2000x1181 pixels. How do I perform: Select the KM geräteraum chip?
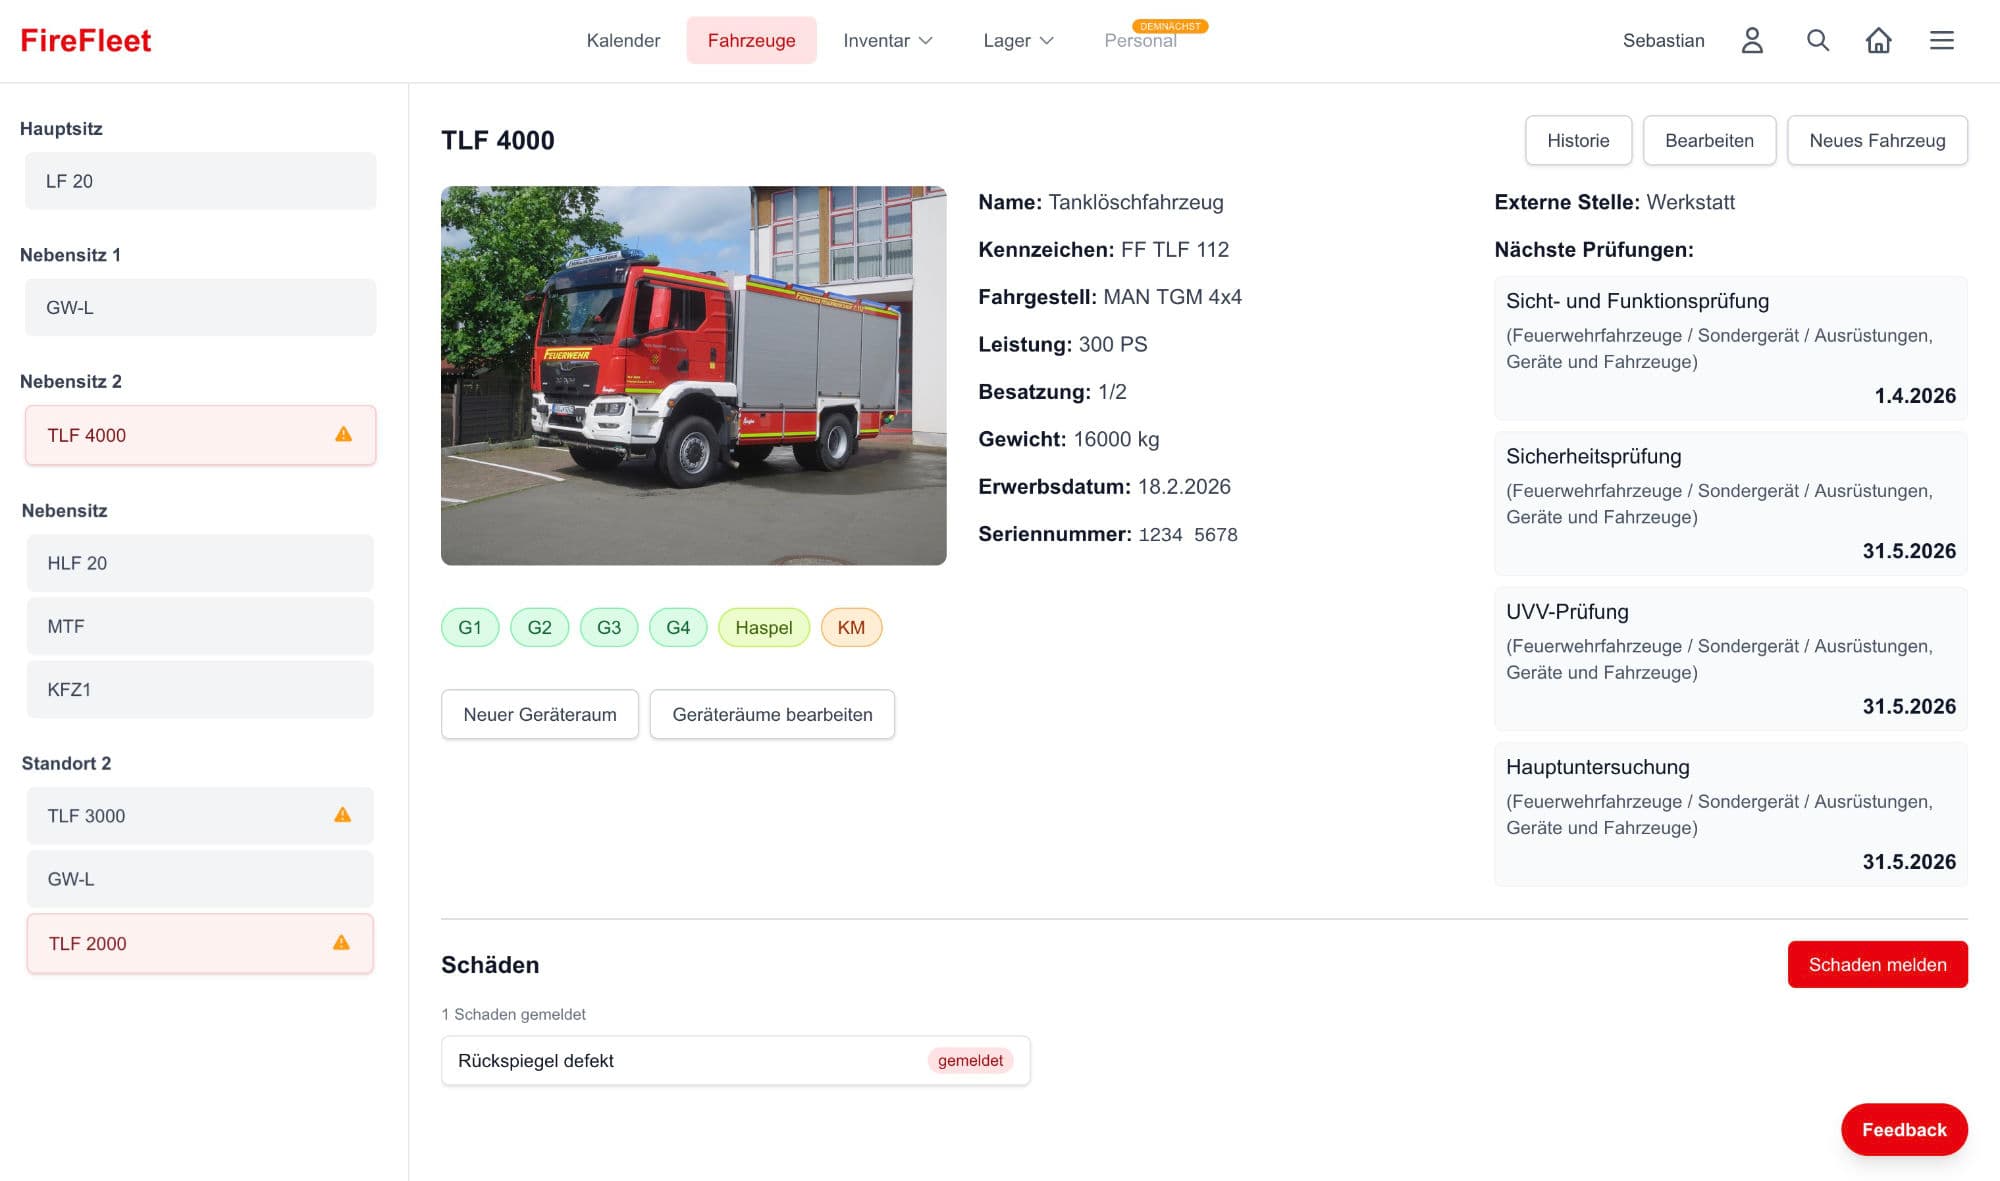(851, 627)
